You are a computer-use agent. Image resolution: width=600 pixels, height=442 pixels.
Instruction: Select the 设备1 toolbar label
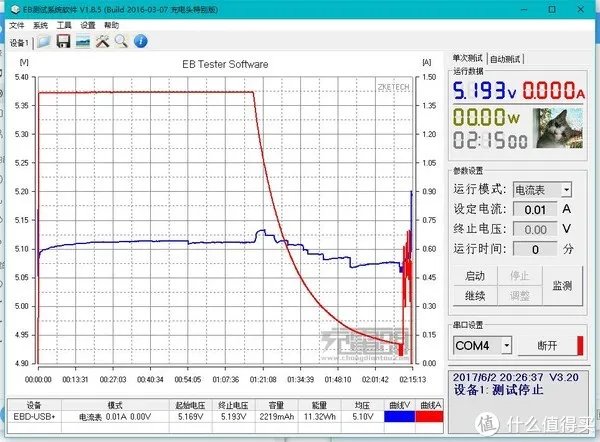[x=19, y=43]
